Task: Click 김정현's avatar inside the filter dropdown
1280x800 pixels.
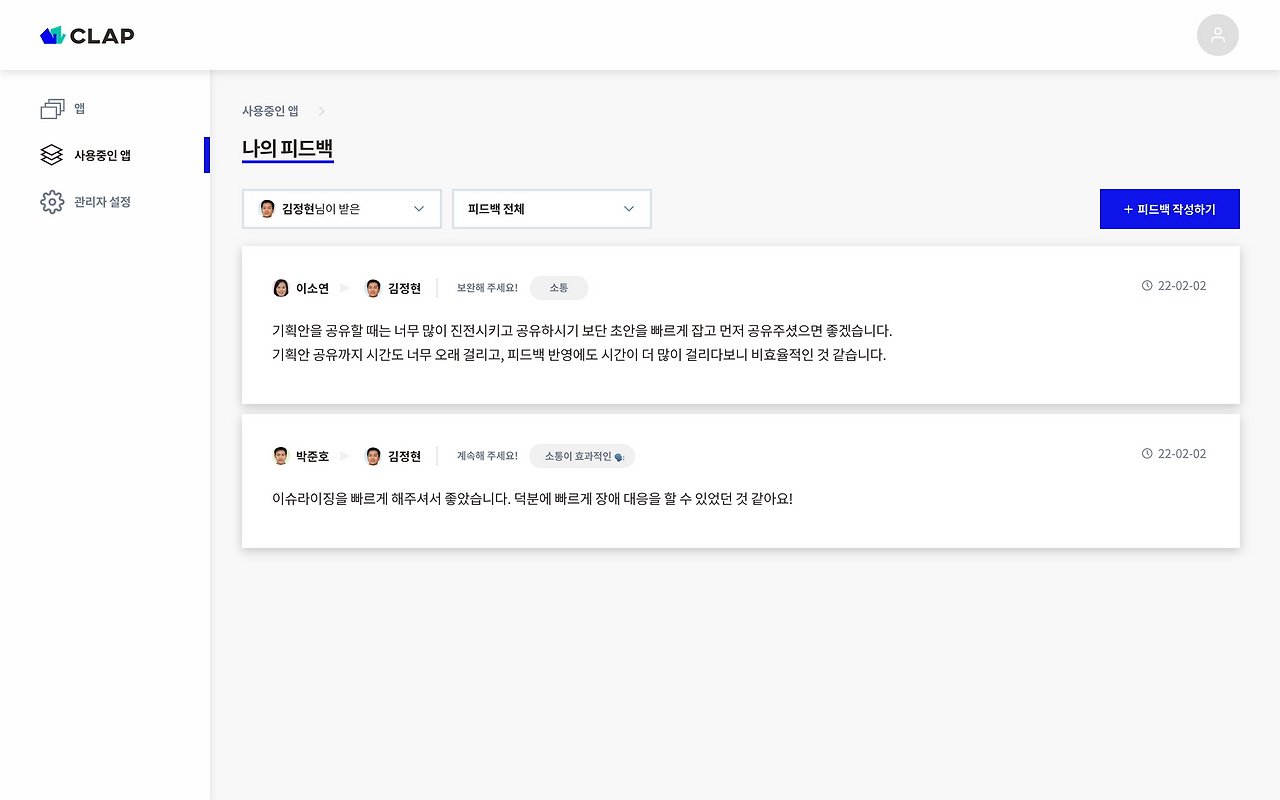Action: [x=267, y=208]
